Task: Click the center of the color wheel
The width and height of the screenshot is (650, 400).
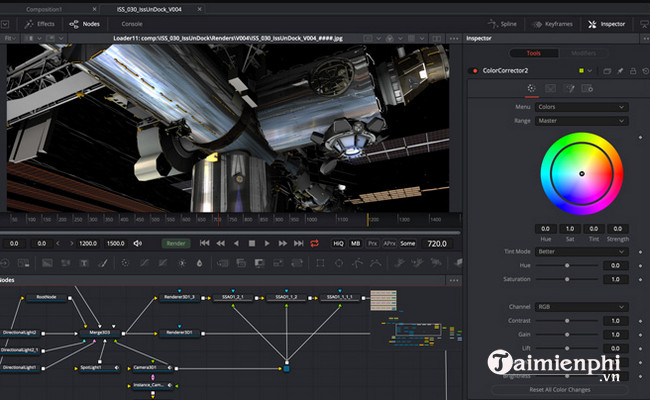Action: [581, 173]
